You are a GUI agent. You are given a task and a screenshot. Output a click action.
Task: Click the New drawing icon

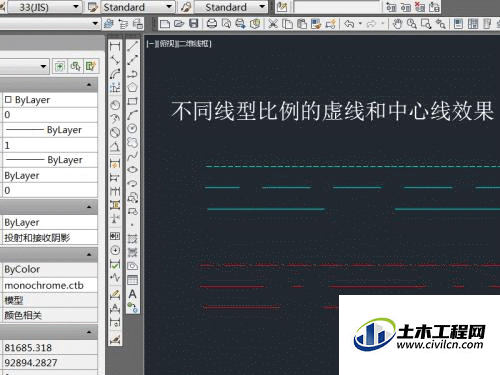point(165,24)
